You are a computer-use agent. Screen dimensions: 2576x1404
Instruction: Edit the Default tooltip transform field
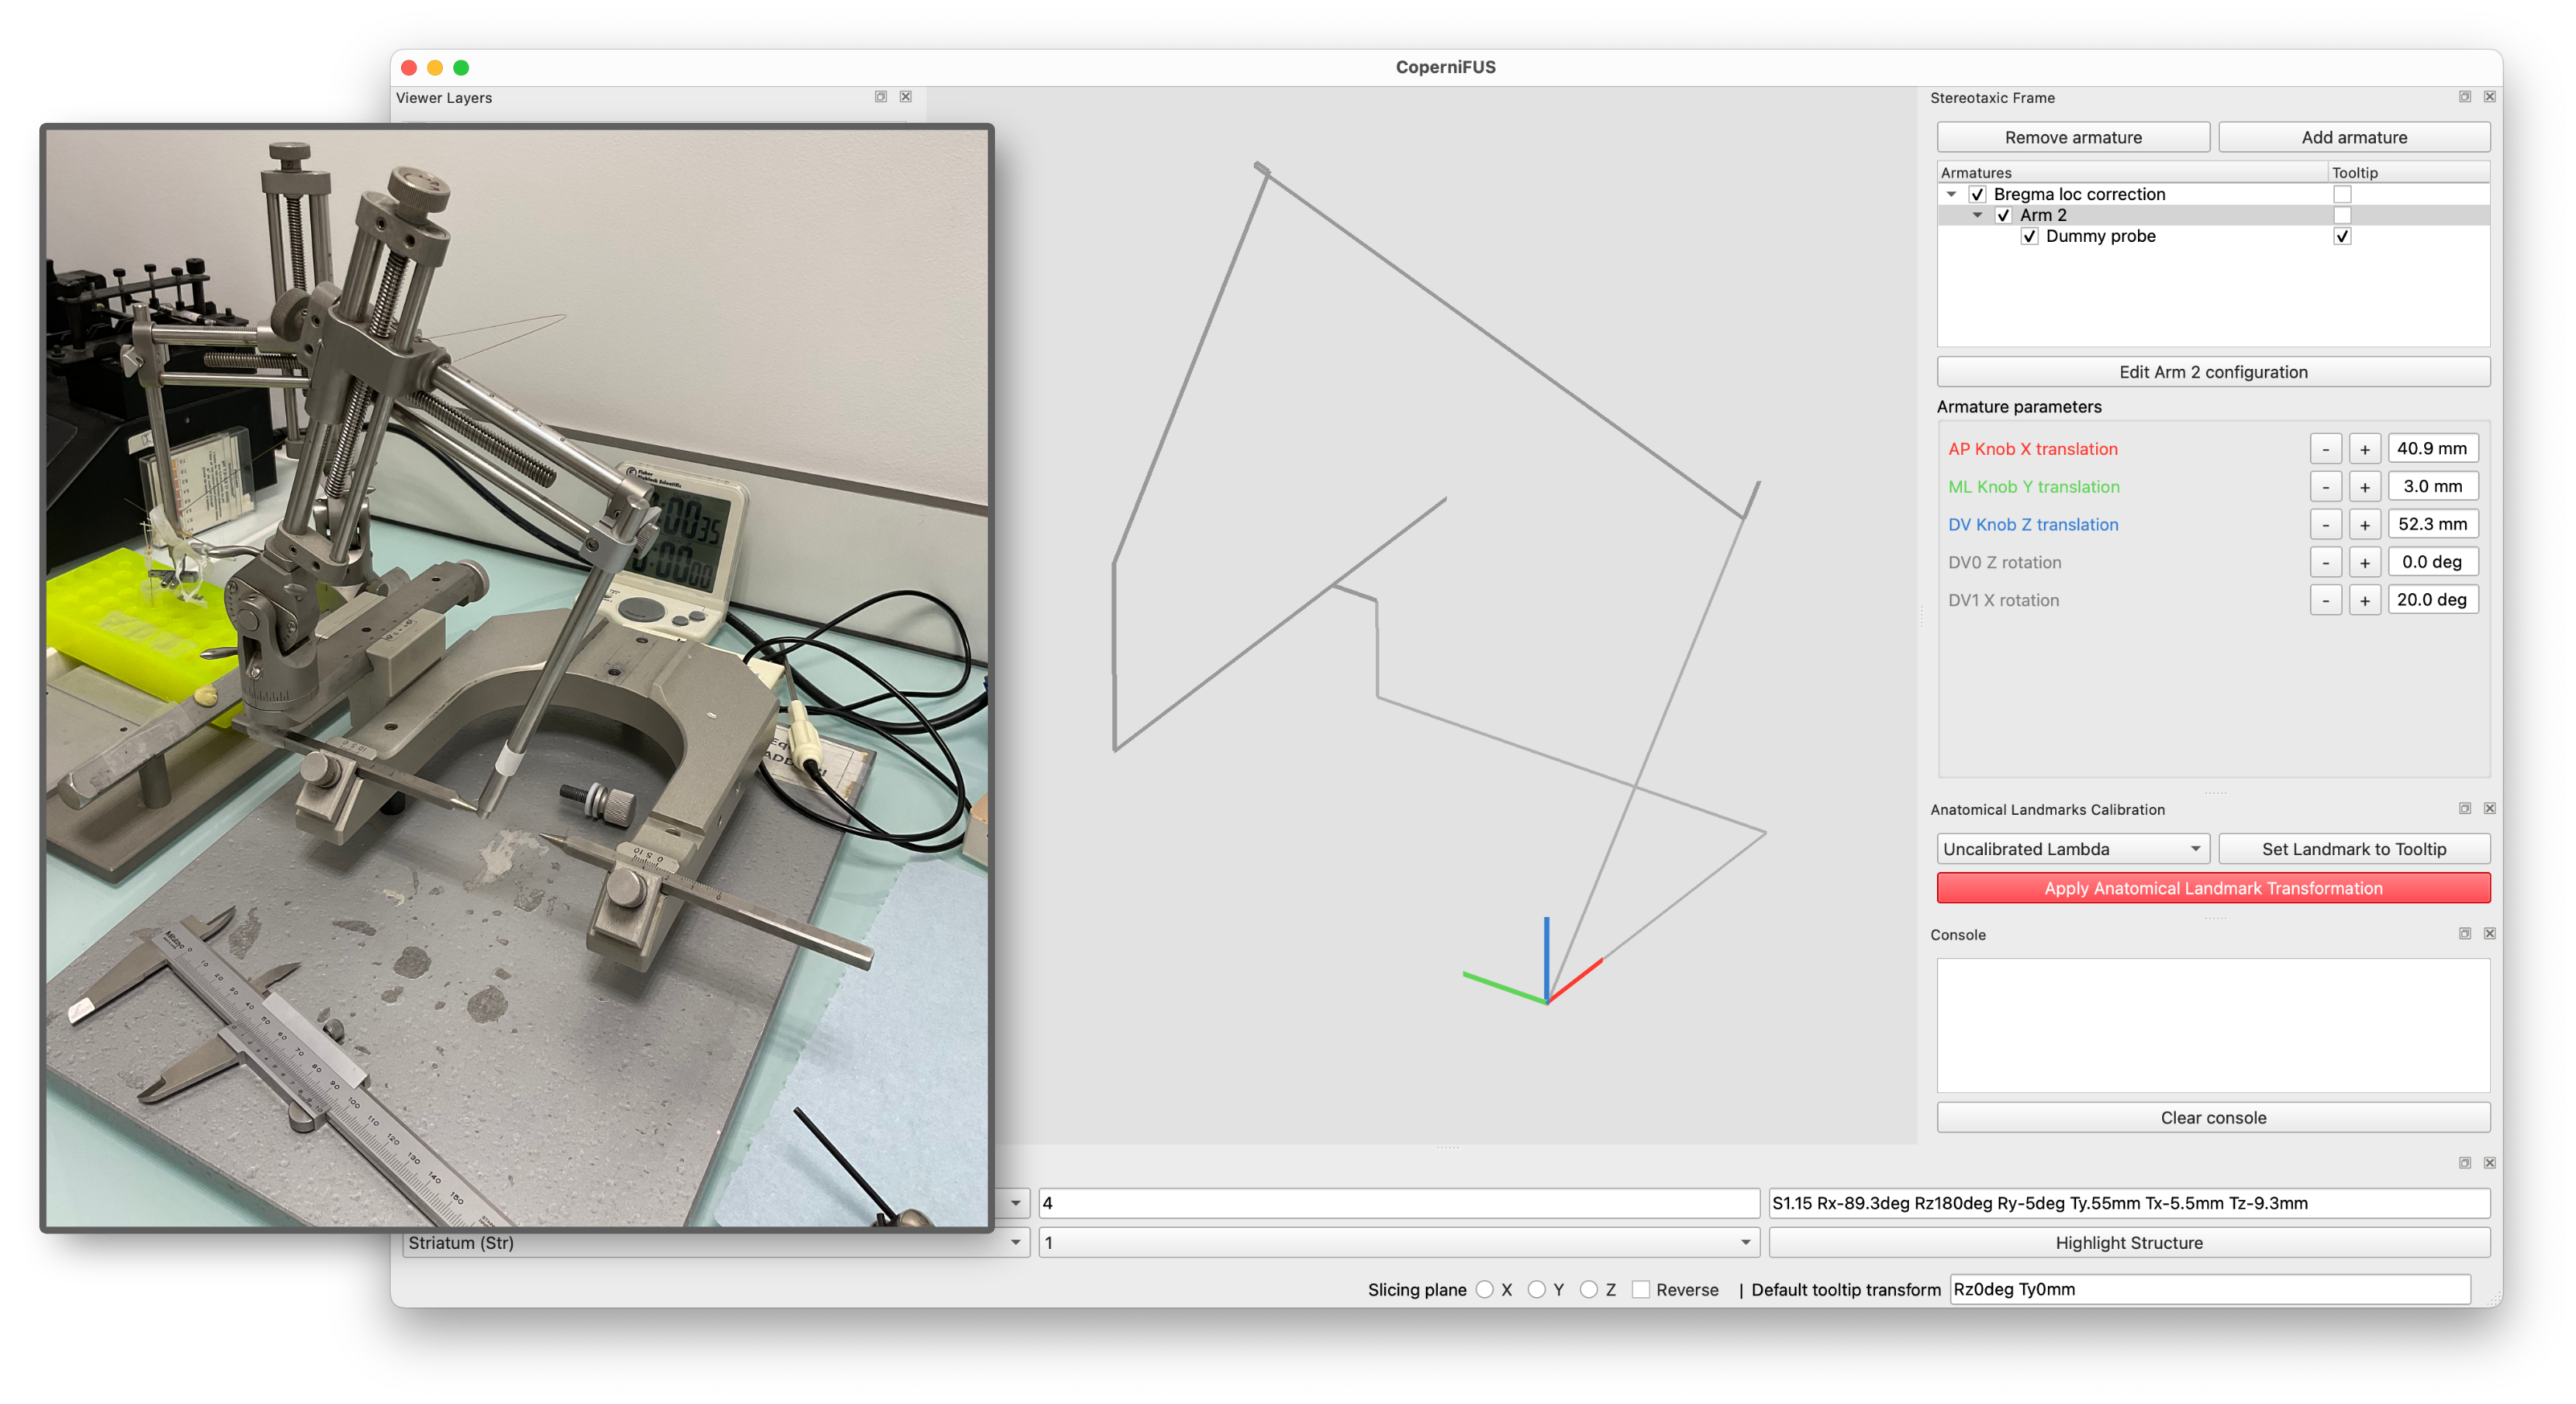(x=2209, y=1290)
